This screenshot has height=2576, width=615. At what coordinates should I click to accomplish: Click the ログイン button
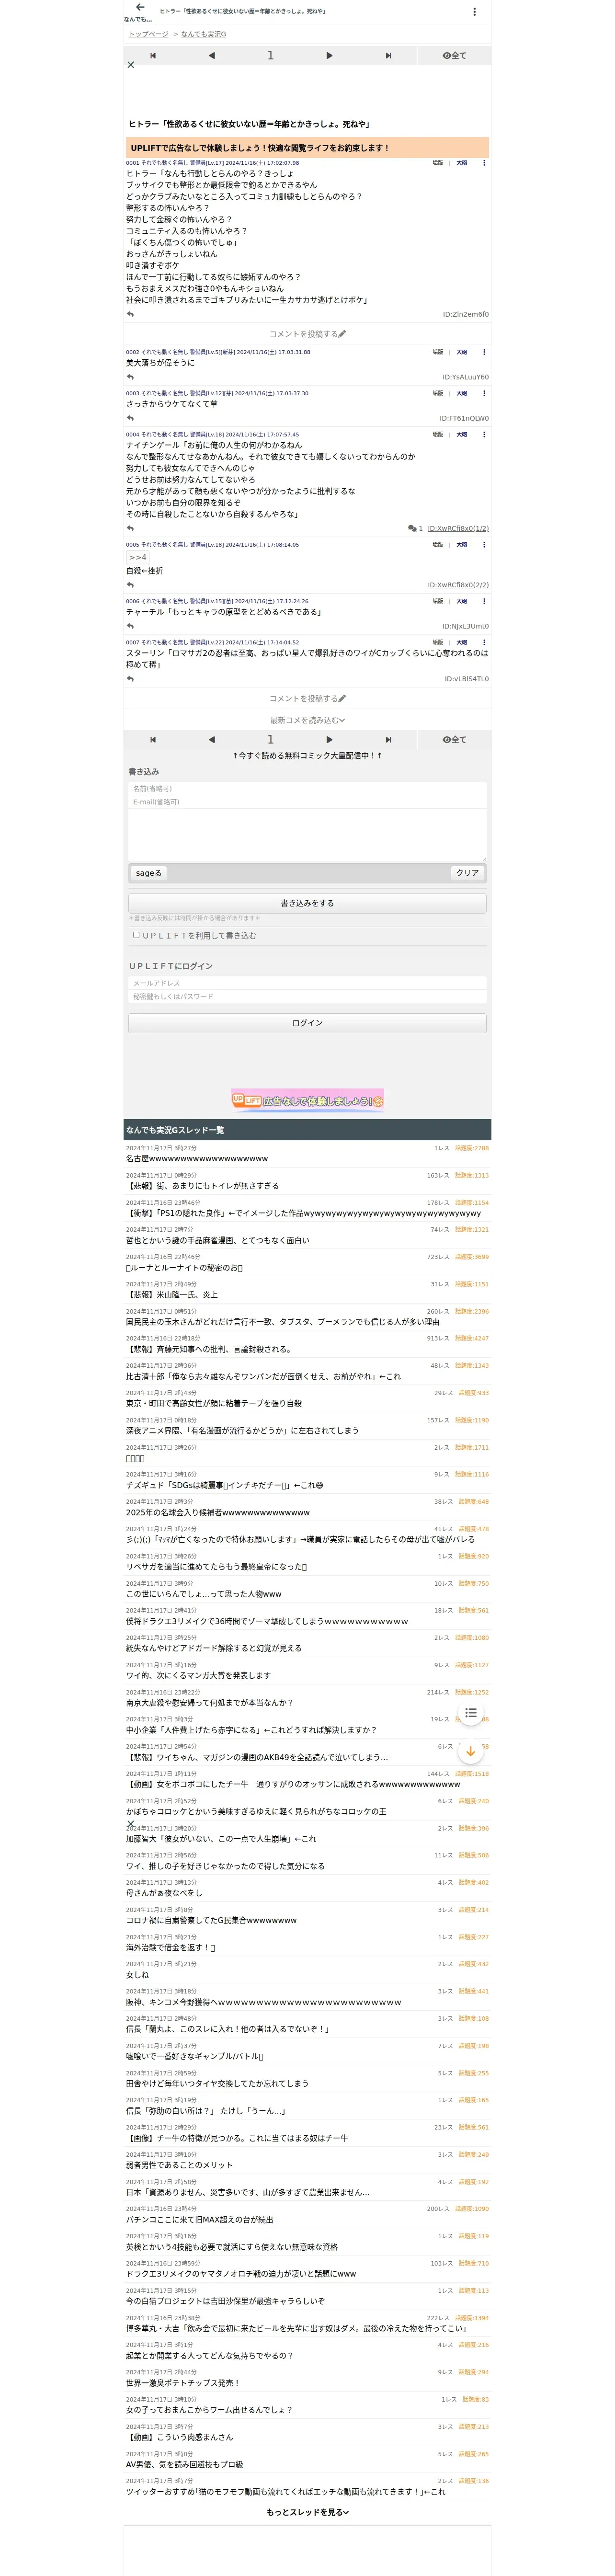click(307, 1023)
